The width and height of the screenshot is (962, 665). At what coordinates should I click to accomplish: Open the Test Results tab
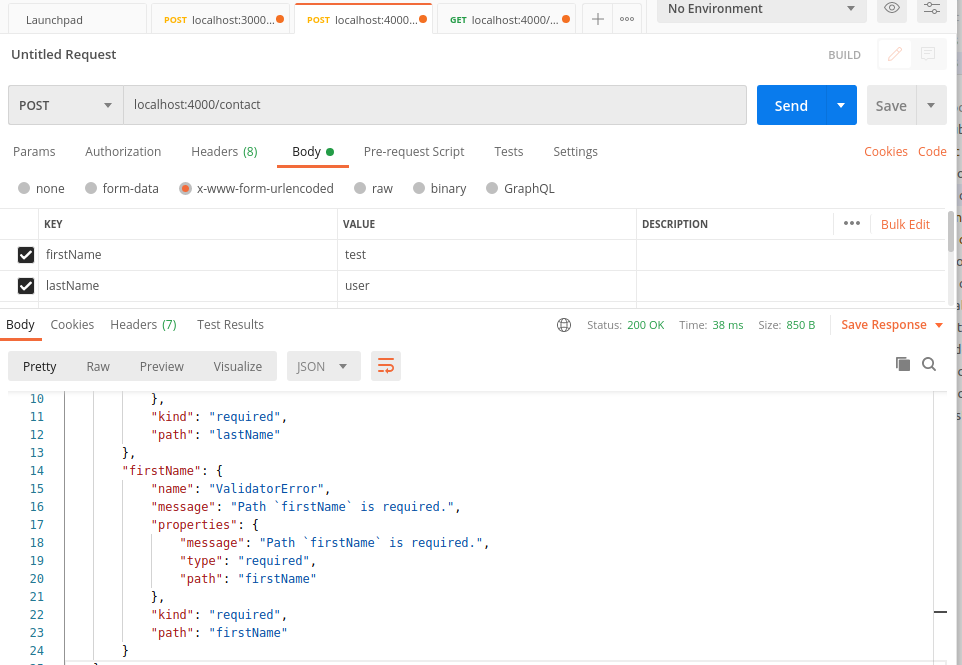(230, 324)
